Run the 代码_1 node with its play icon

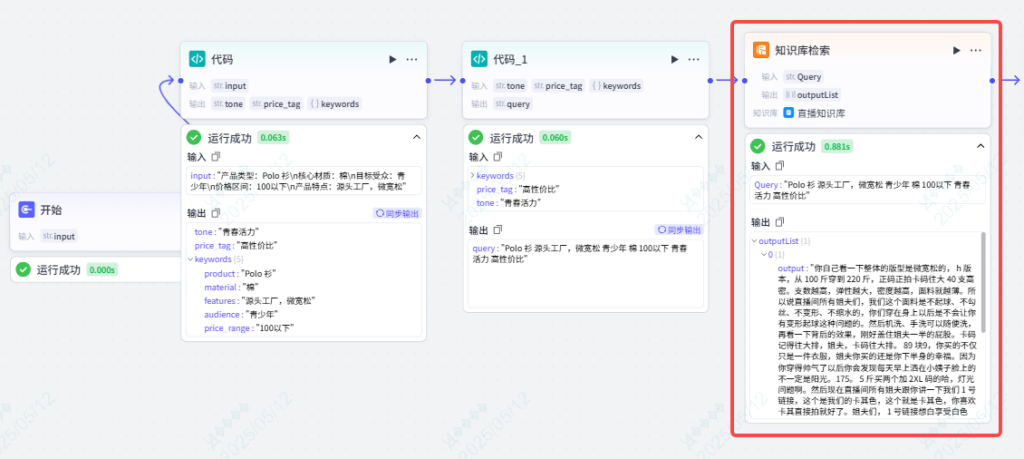675,59
